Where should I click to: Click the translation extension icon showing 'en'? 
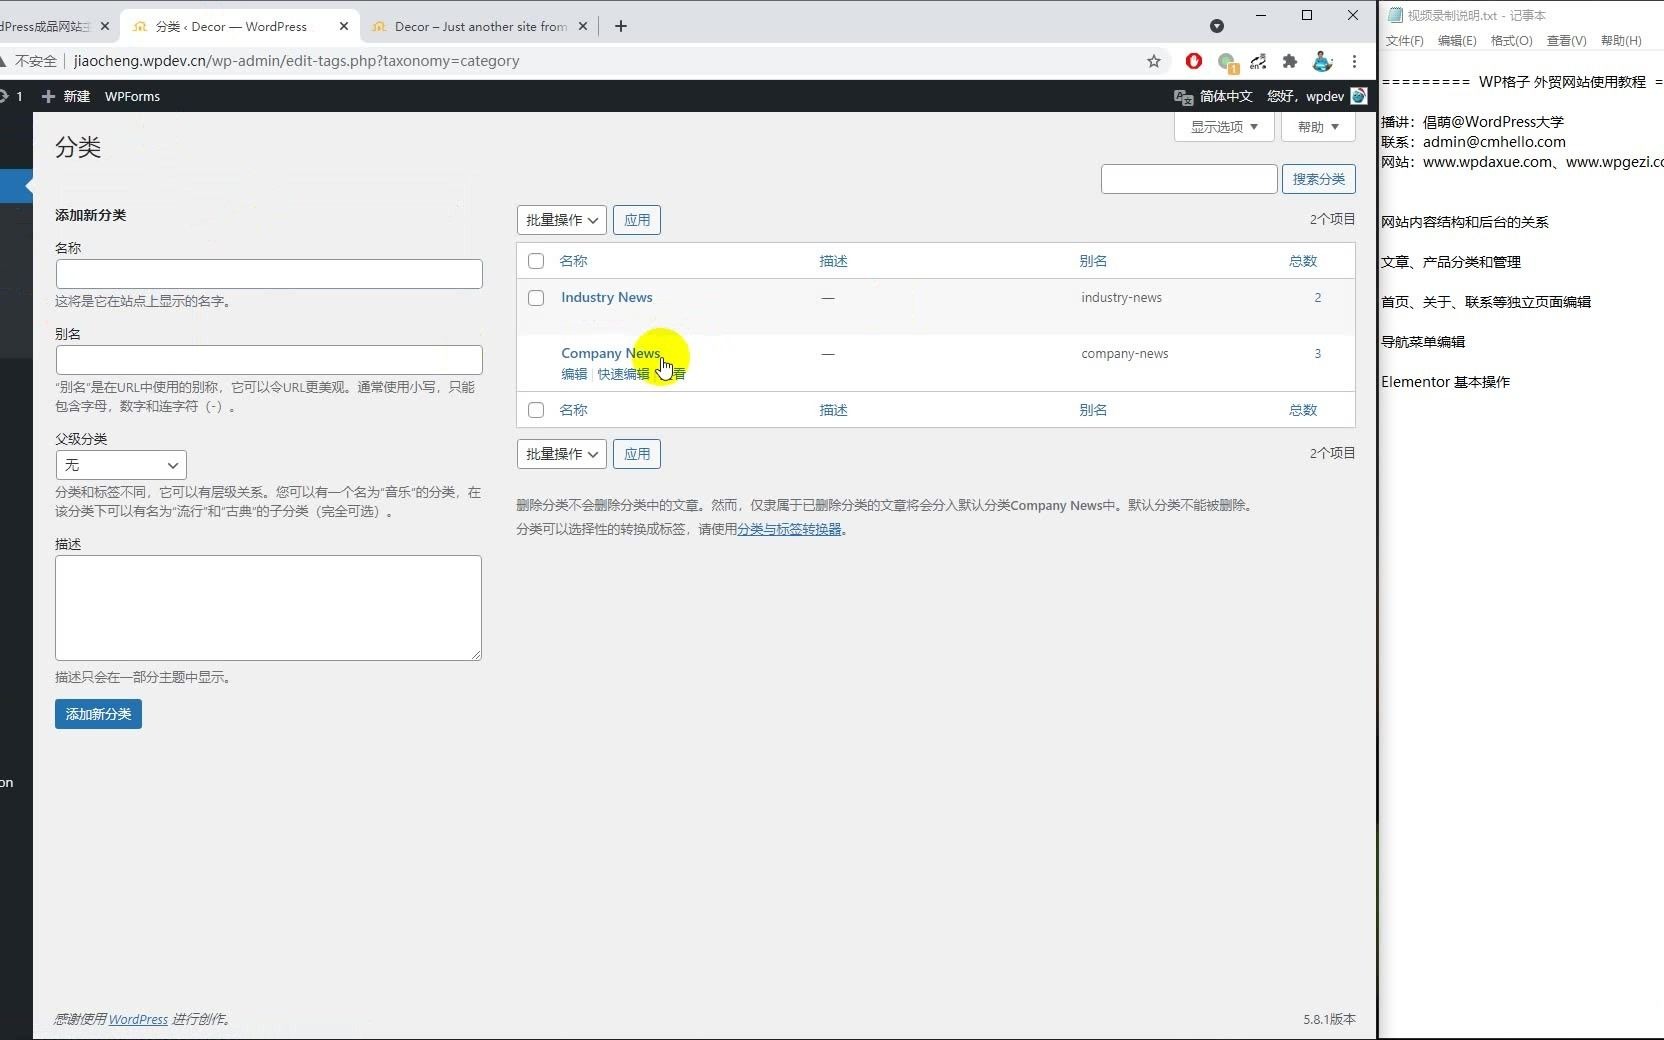click(1259, 61)
